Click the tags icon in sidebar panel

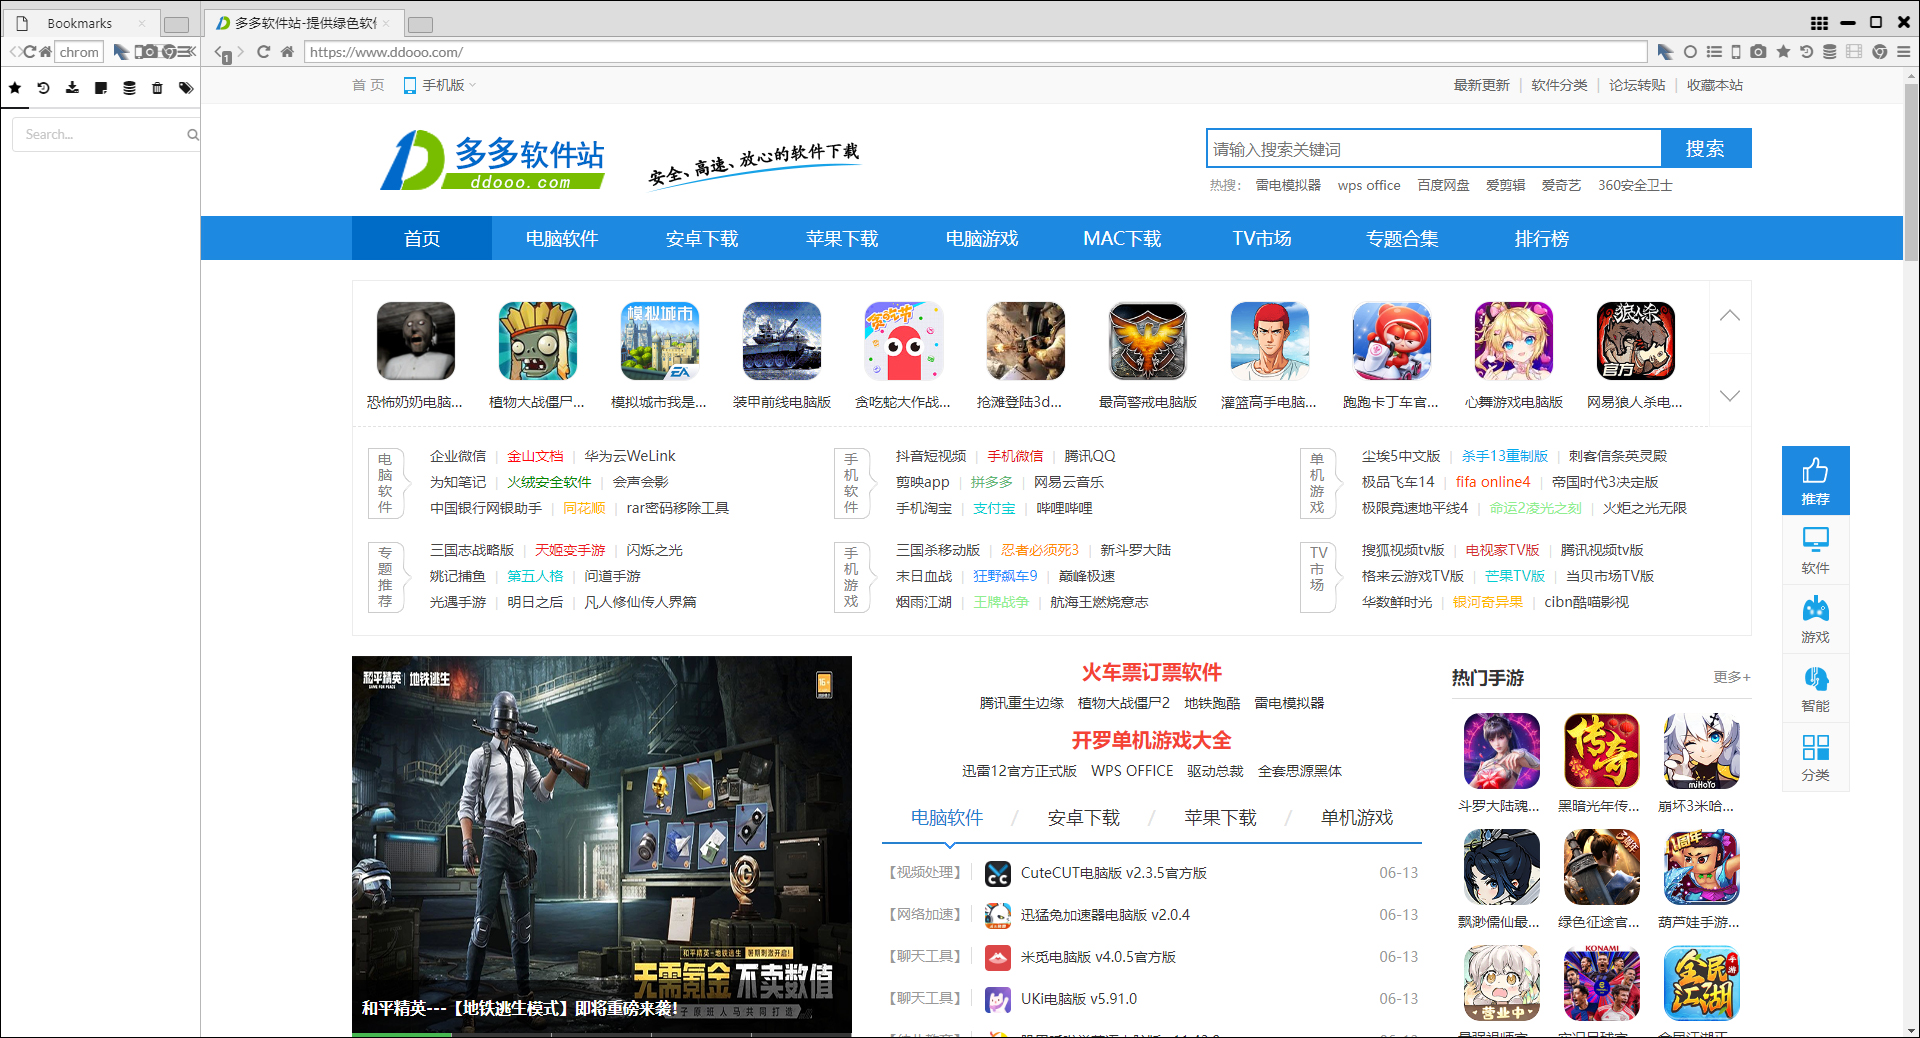click(x=186, y=88)
